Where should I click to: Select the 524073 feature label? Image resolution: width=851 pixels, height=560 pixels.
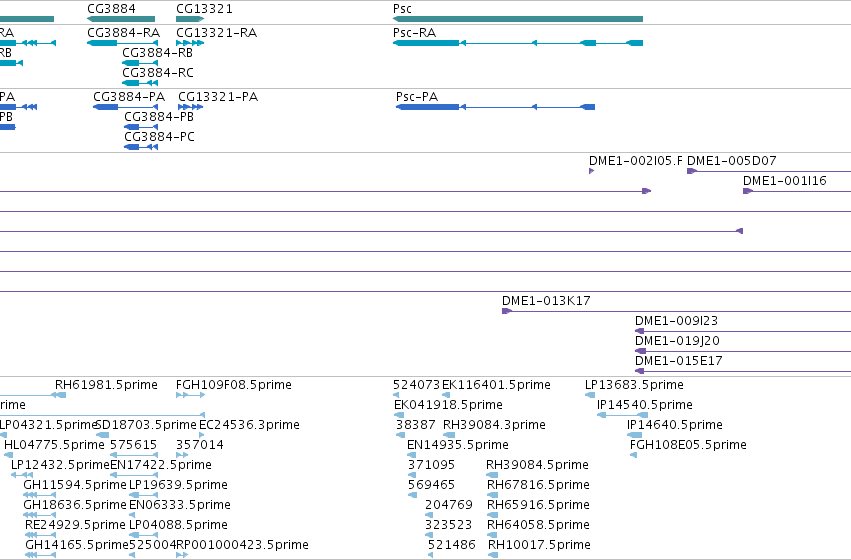click(x=416, y=385)
